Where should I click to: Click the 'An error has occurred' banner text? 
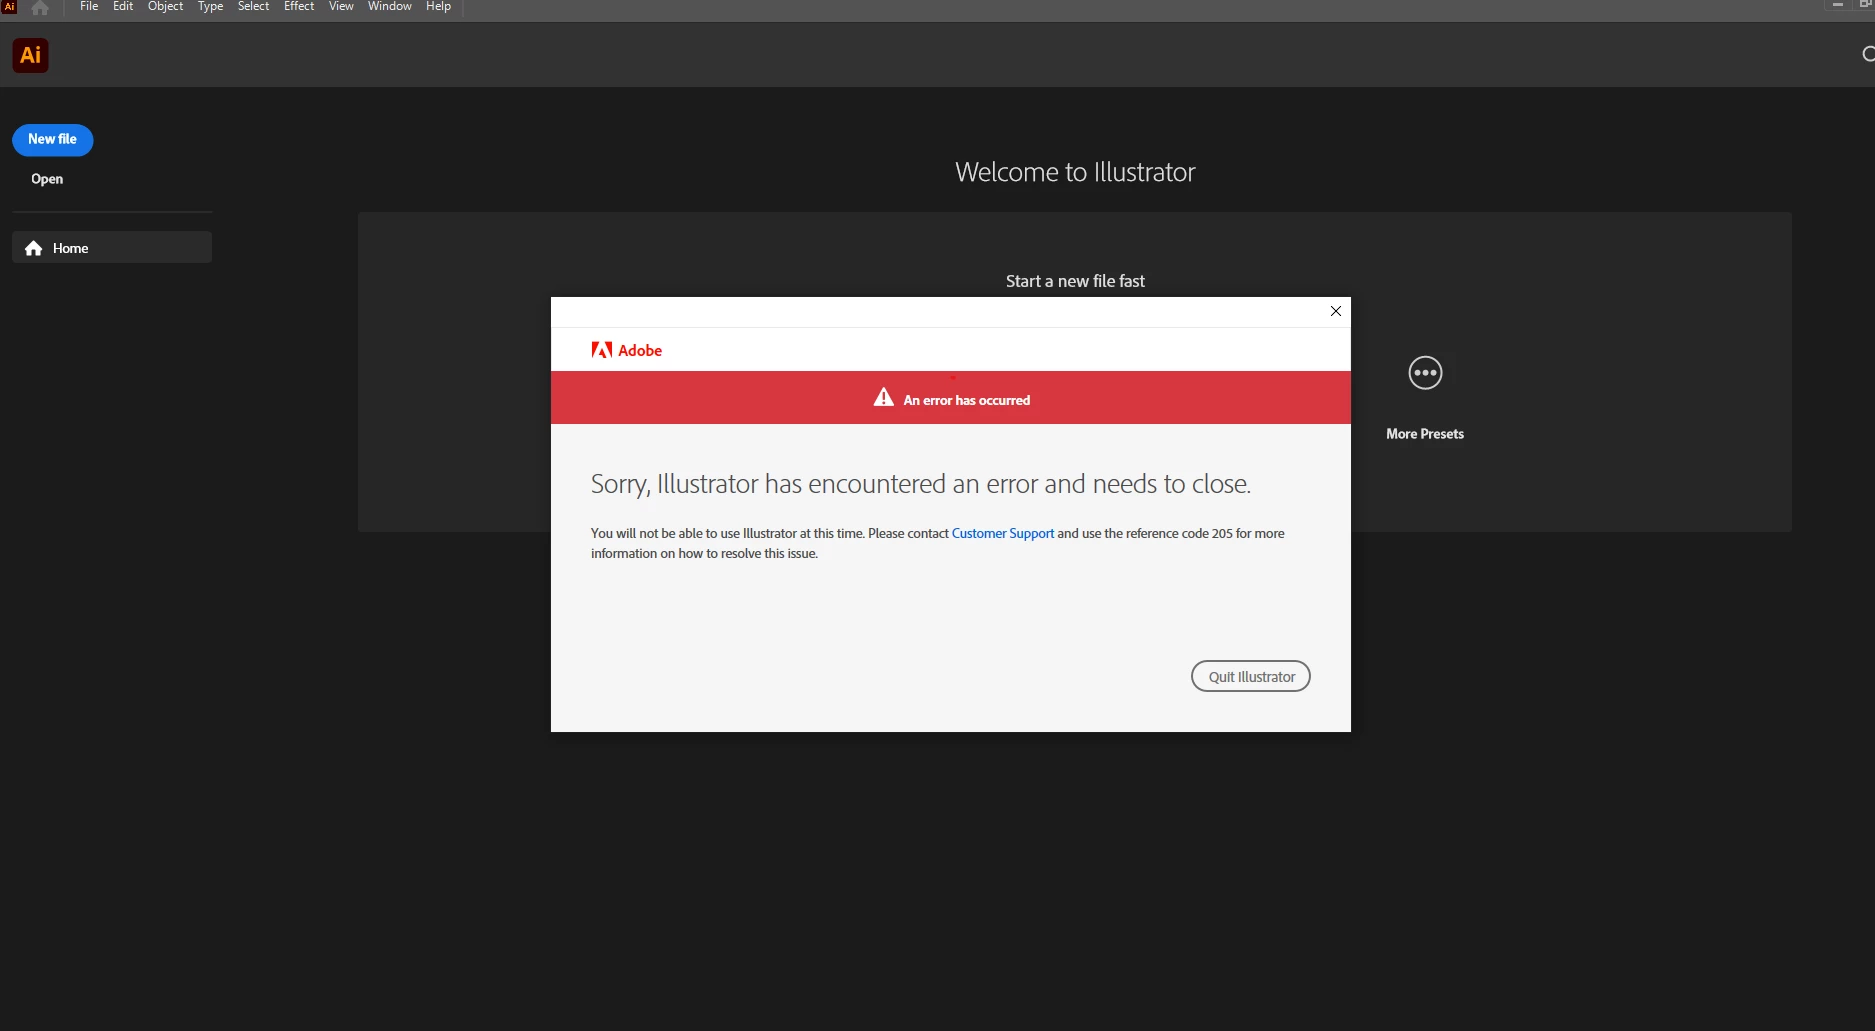[966, 400]
